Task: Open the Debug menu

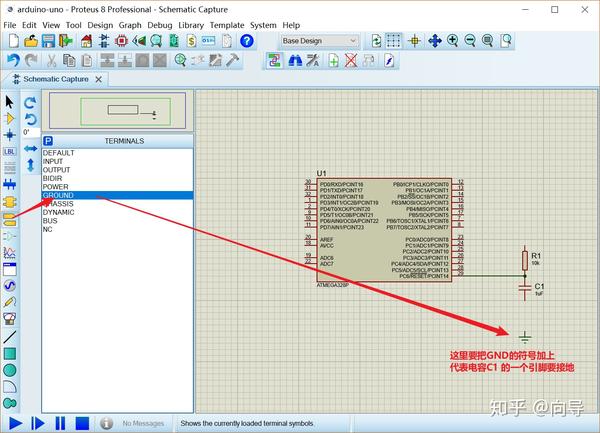Action: [160, 25]
